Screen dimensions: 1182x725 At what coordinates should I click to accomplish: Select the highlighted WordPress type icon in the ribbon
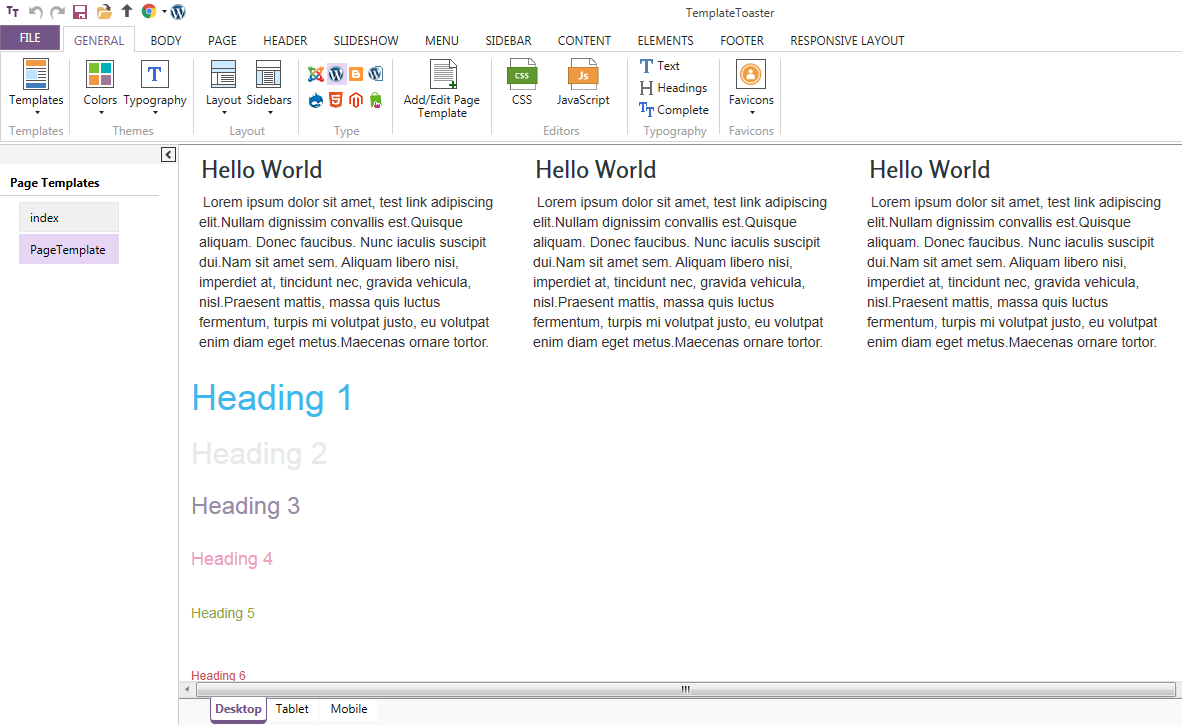click(x=336, y=74)
